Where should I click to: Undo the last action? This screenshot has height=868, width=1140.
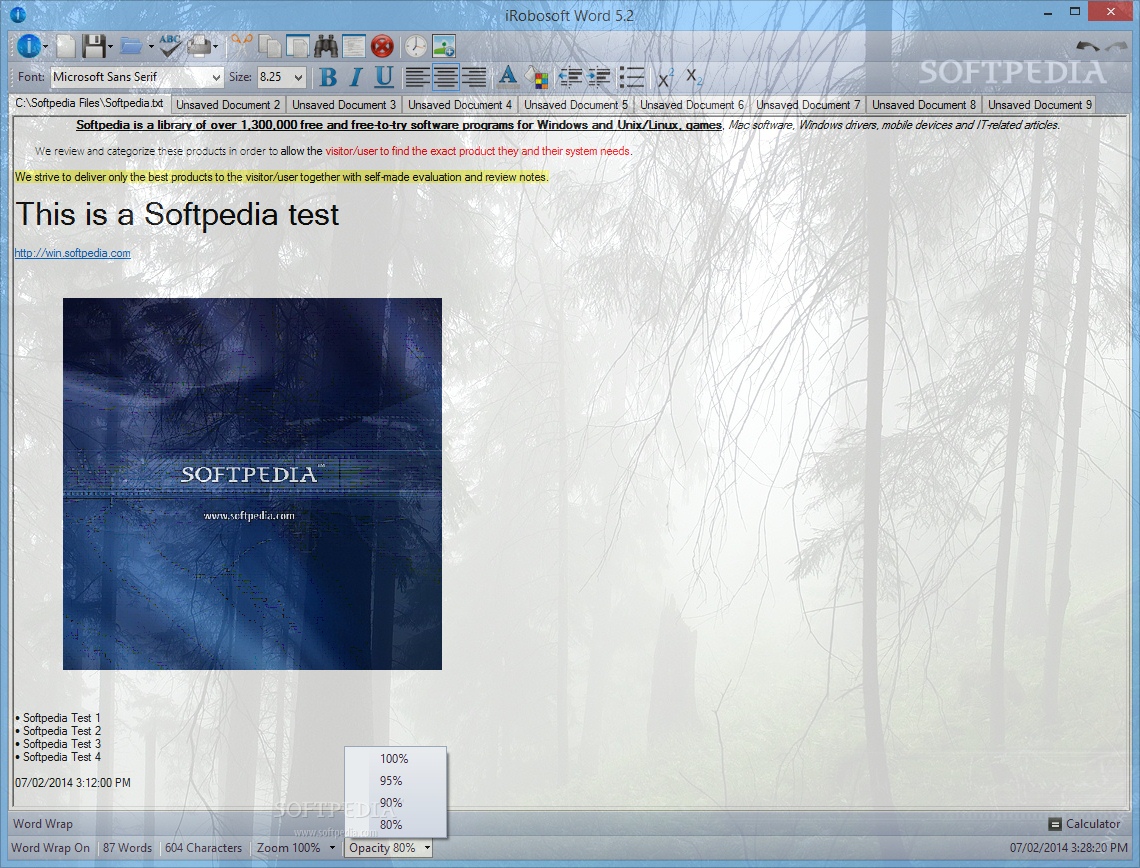coord(1088,47)
